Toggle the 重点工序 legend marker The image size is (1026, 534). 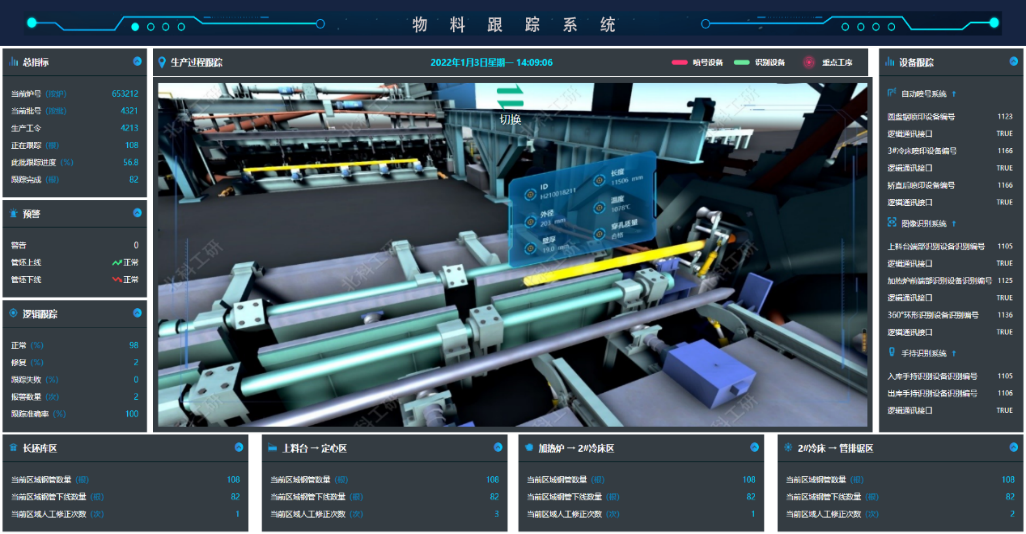(x=810, y=62)
